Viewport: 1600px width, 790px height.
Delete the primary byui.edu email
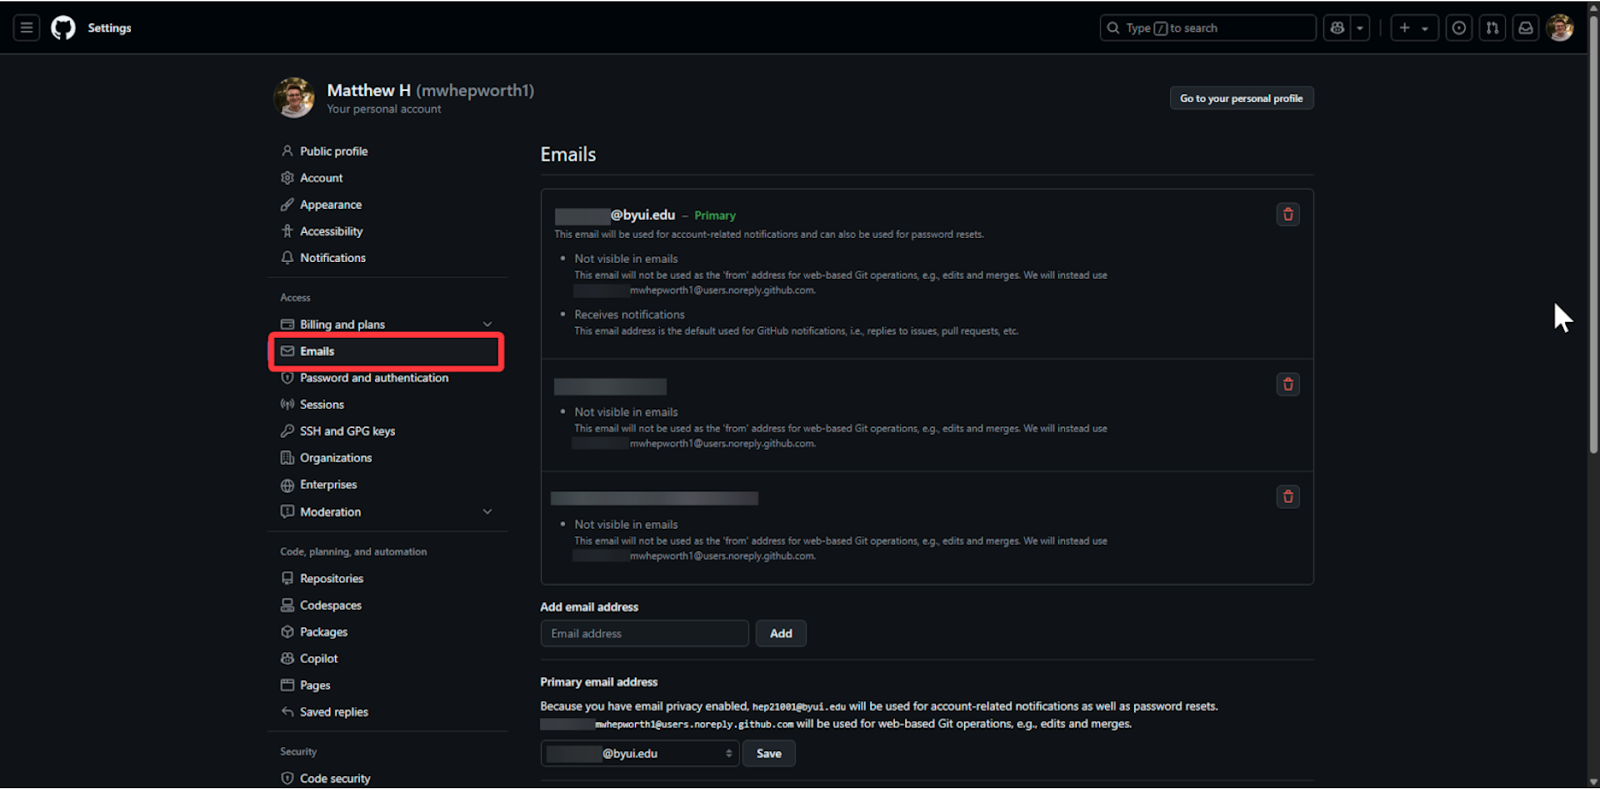(x=1288, y=214)
